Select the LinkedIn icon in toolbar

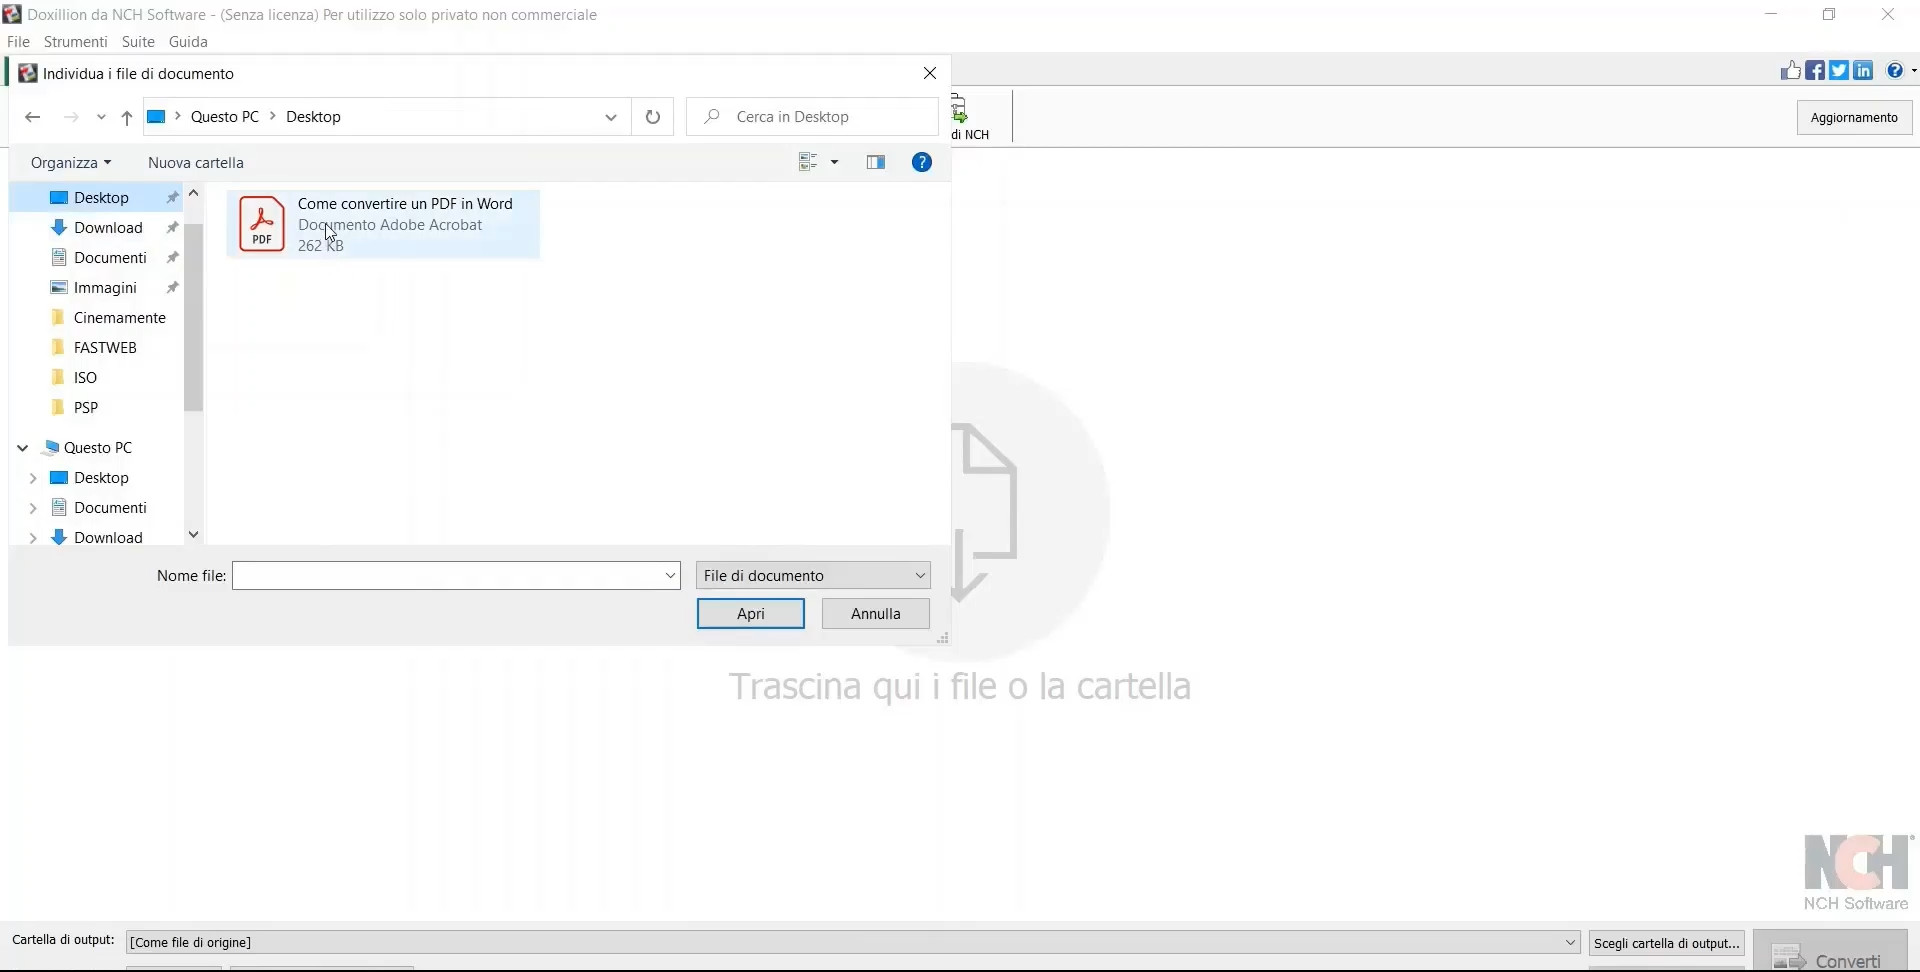pyautogui.click(x=1865, y=70)
